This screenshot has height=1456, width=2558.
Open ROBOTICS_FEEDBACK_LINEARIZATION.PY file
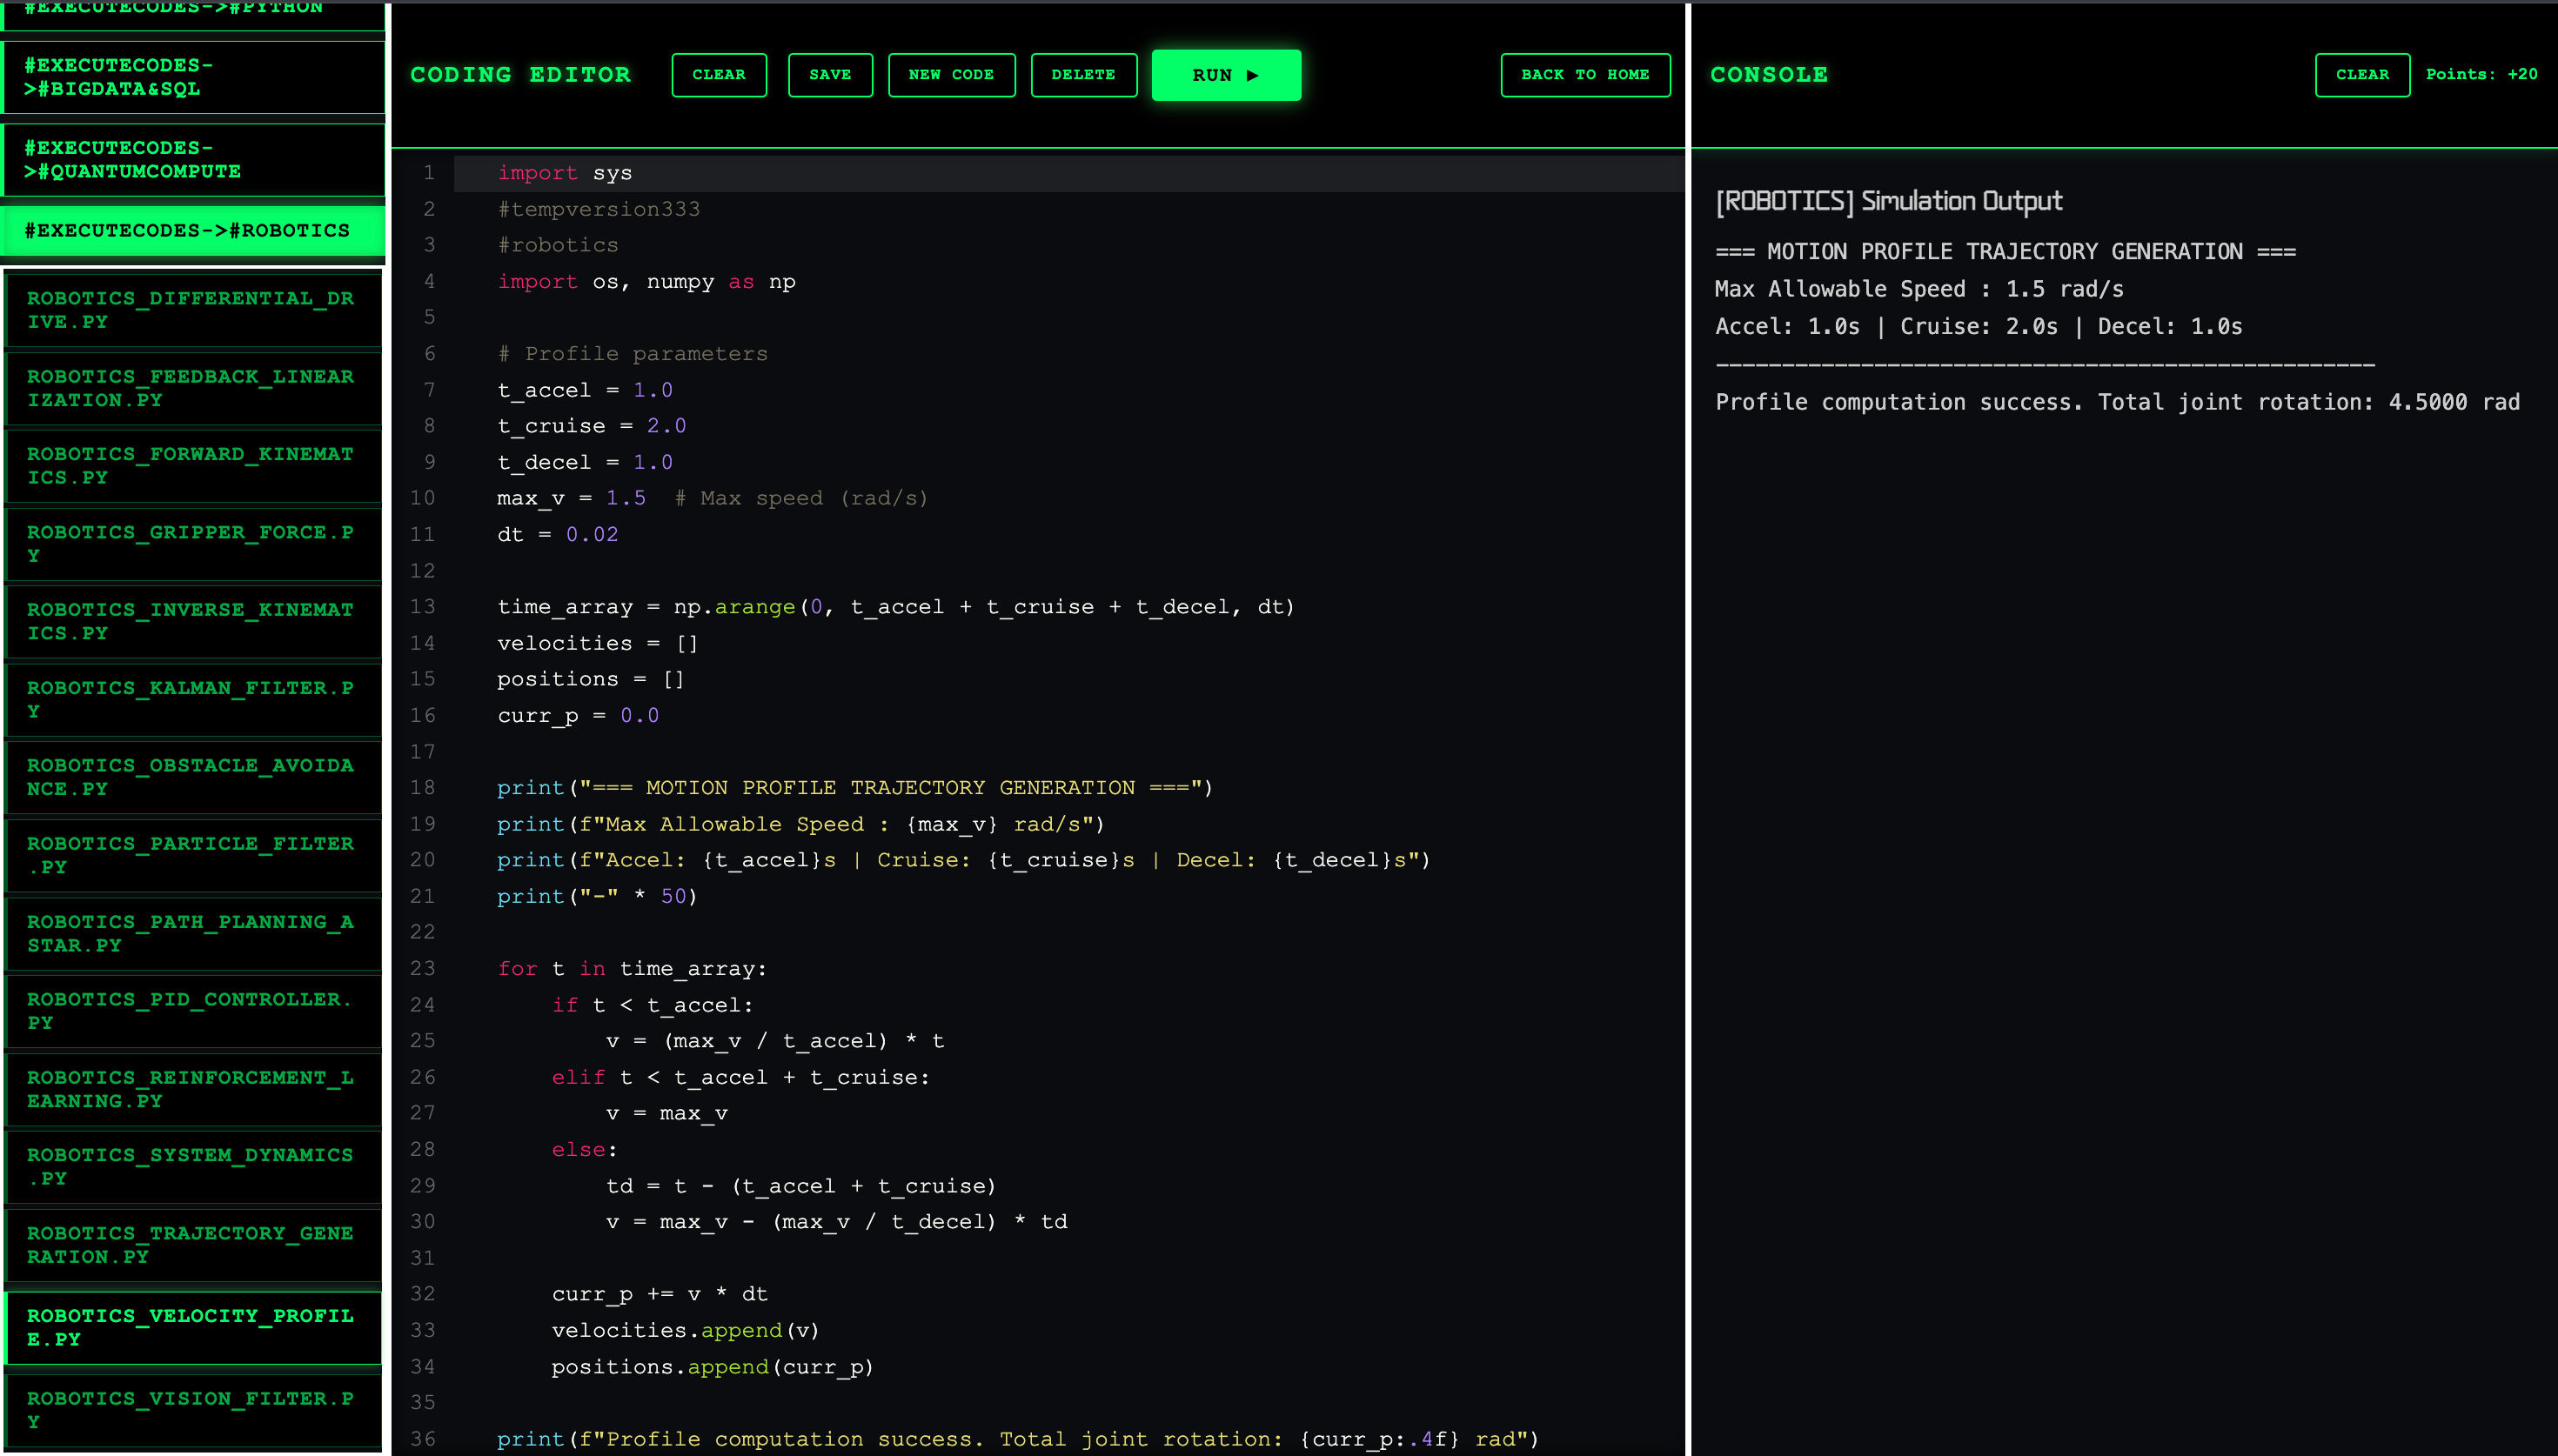pos(193,388)
